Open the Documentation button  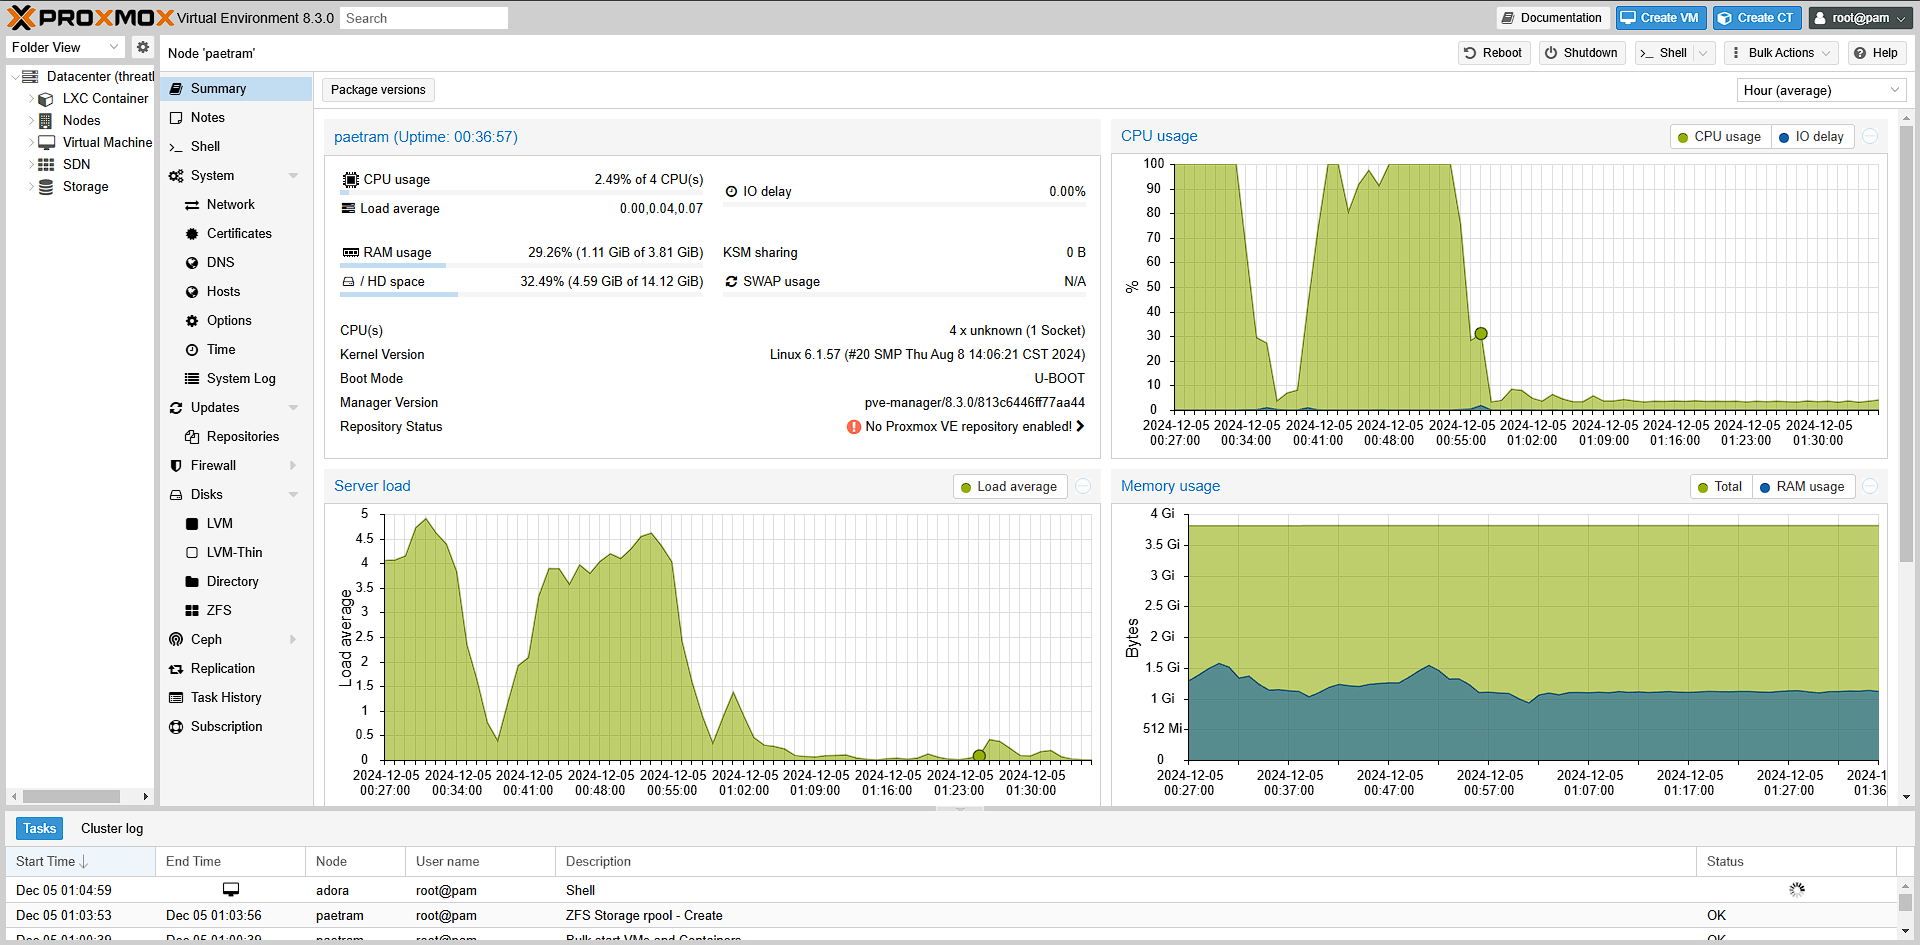pos(1551,18)
